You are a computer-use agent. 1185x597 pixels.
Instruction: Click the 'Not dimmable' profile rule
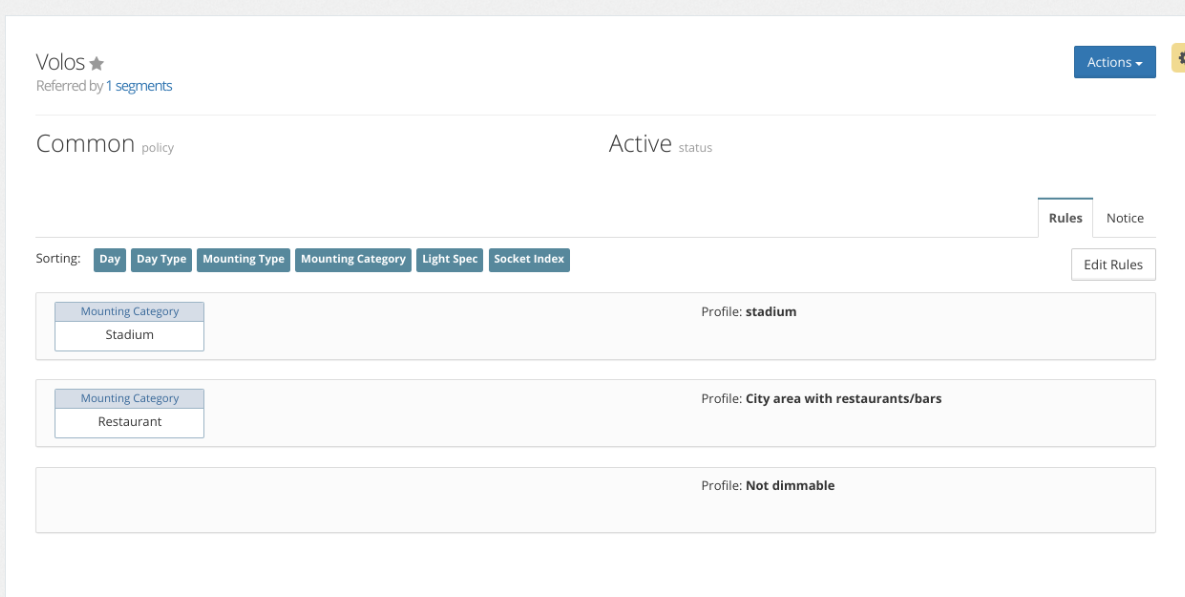click(789, 486)
